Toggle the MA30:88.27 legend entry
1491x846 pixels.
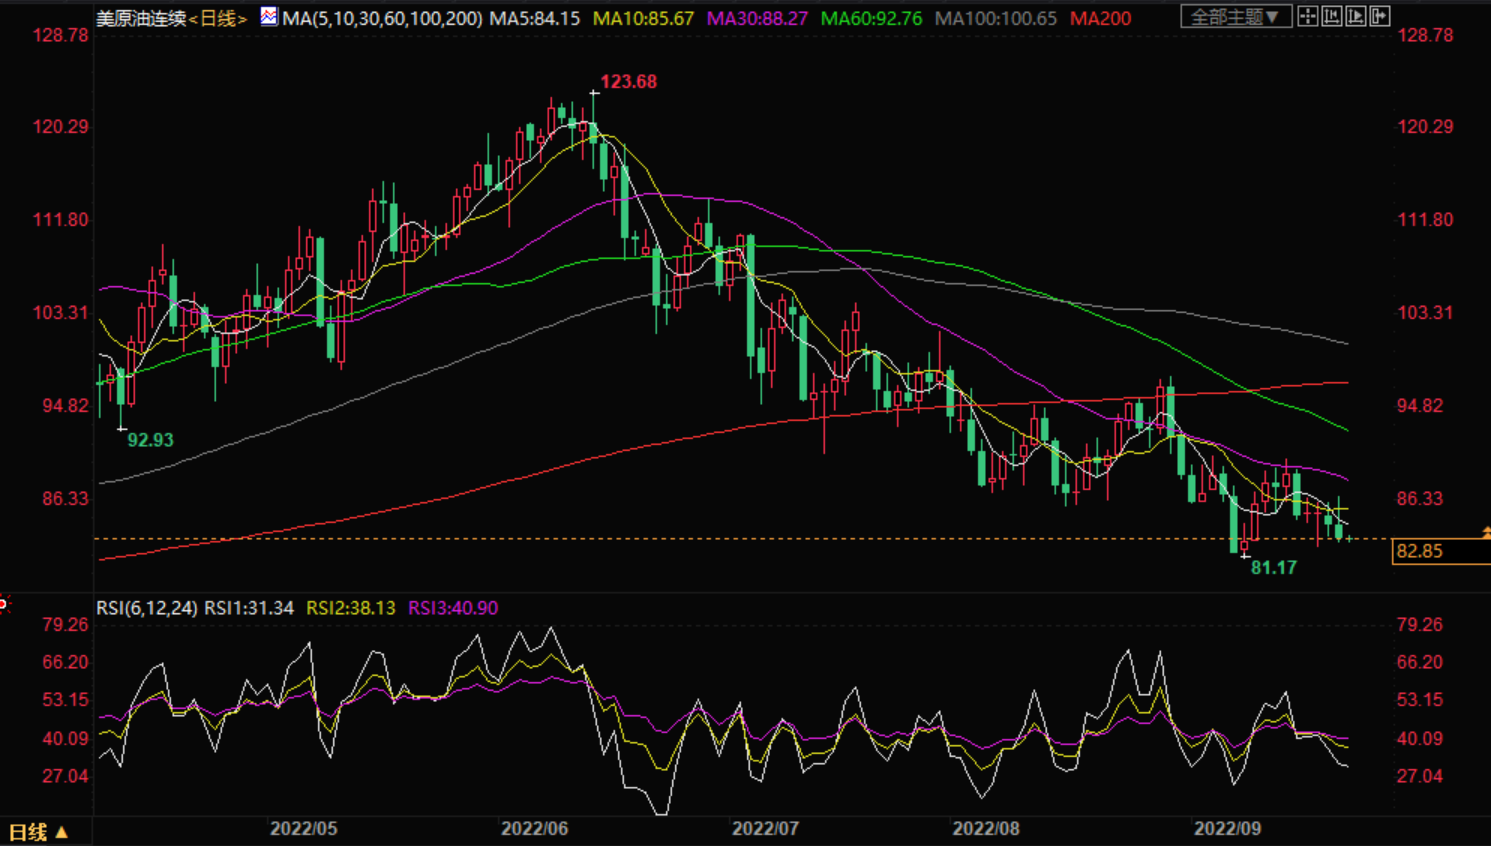point(757,19)
